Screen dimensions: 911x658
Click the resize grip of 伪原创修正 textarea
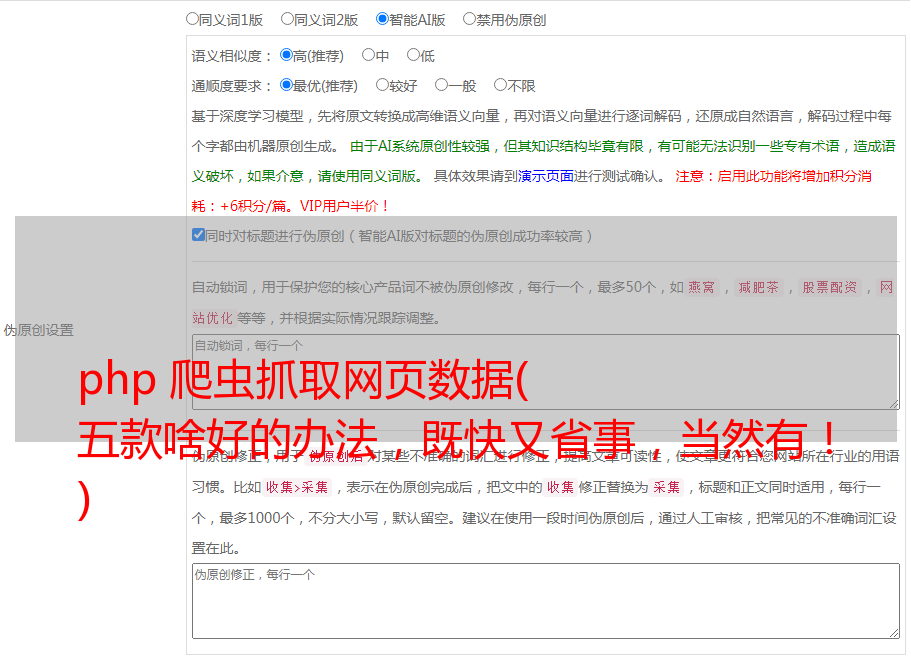click(894, 633)
